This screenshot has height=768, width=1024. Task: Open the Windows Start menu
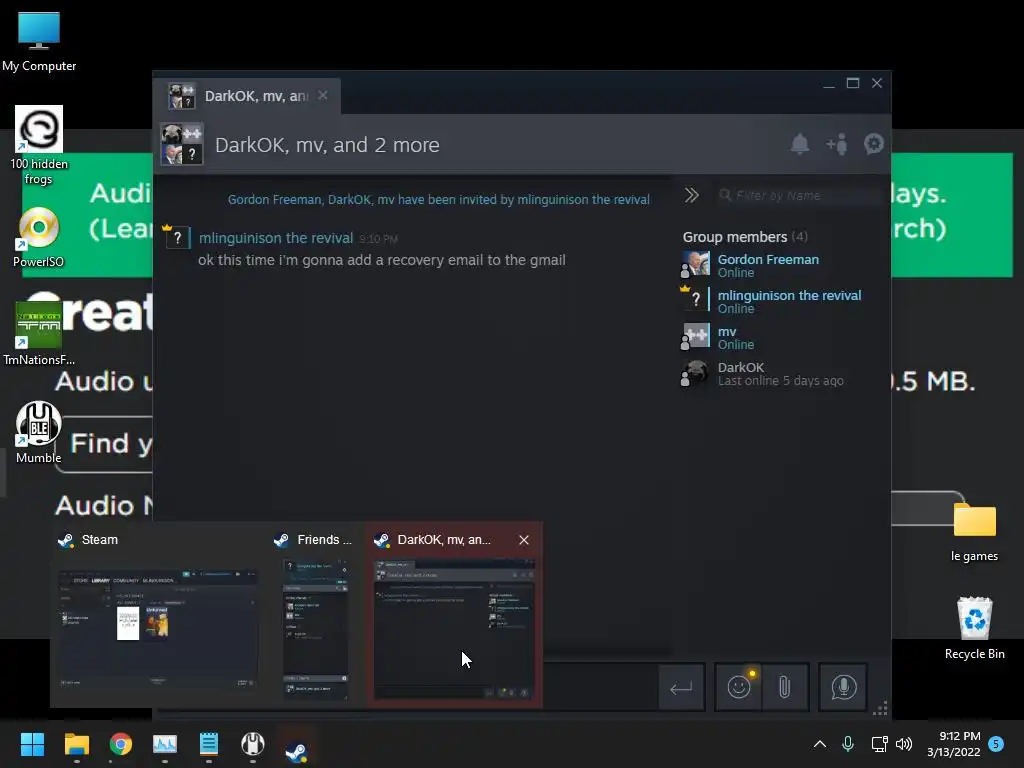[32, 744]
